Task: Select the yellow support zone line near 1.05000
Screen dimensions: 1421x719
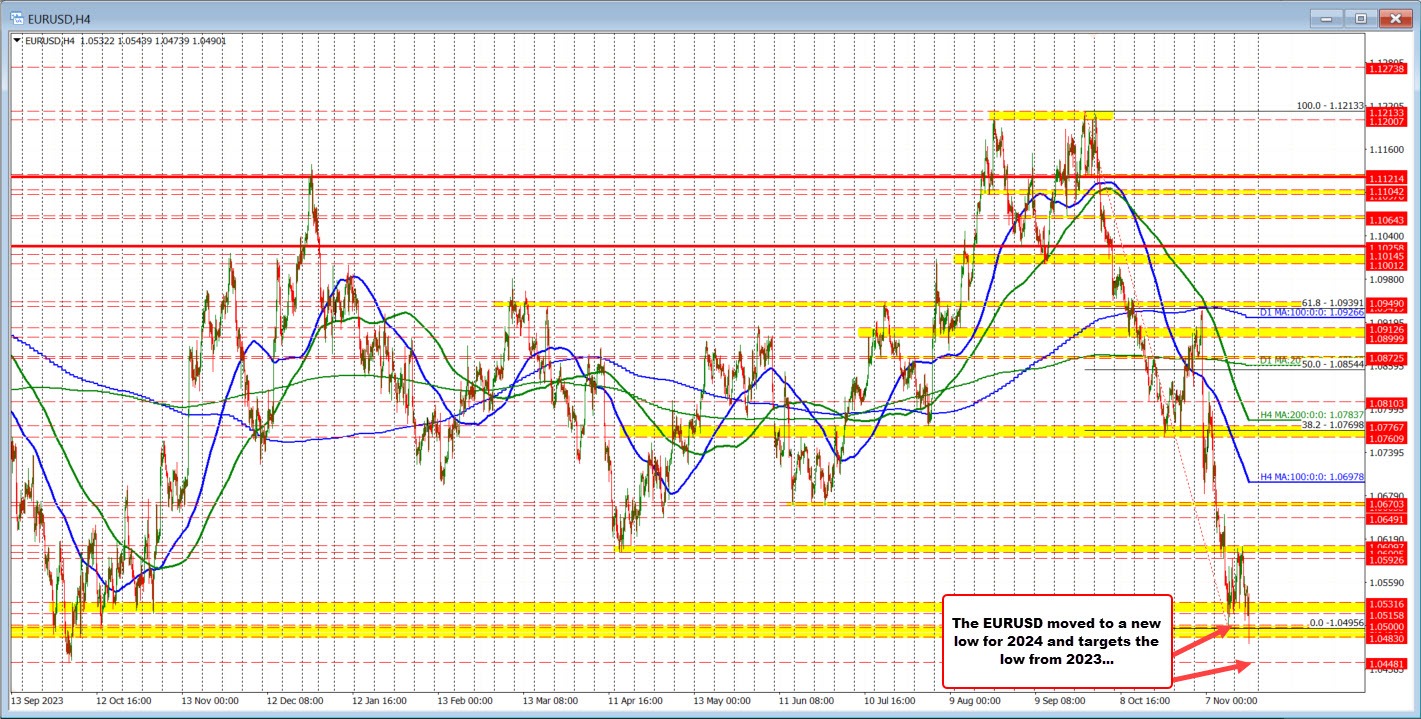Action: (x=600, y=631)
